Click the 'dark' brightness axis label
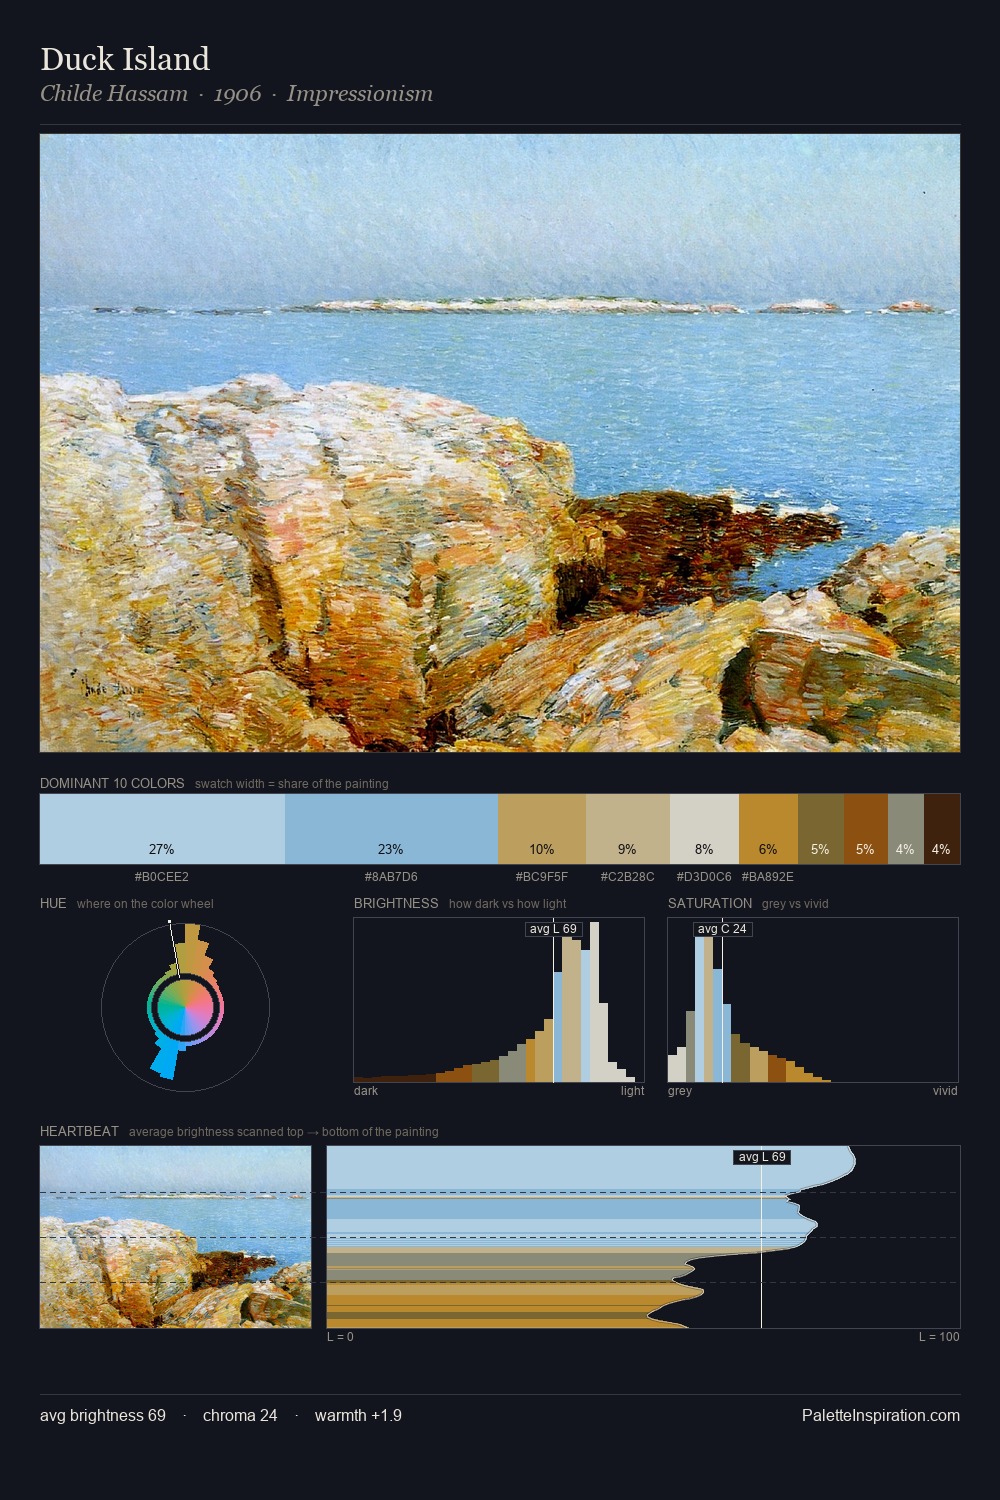The height and width of the screenshot is (1500, 1000). coord(366,1091)
